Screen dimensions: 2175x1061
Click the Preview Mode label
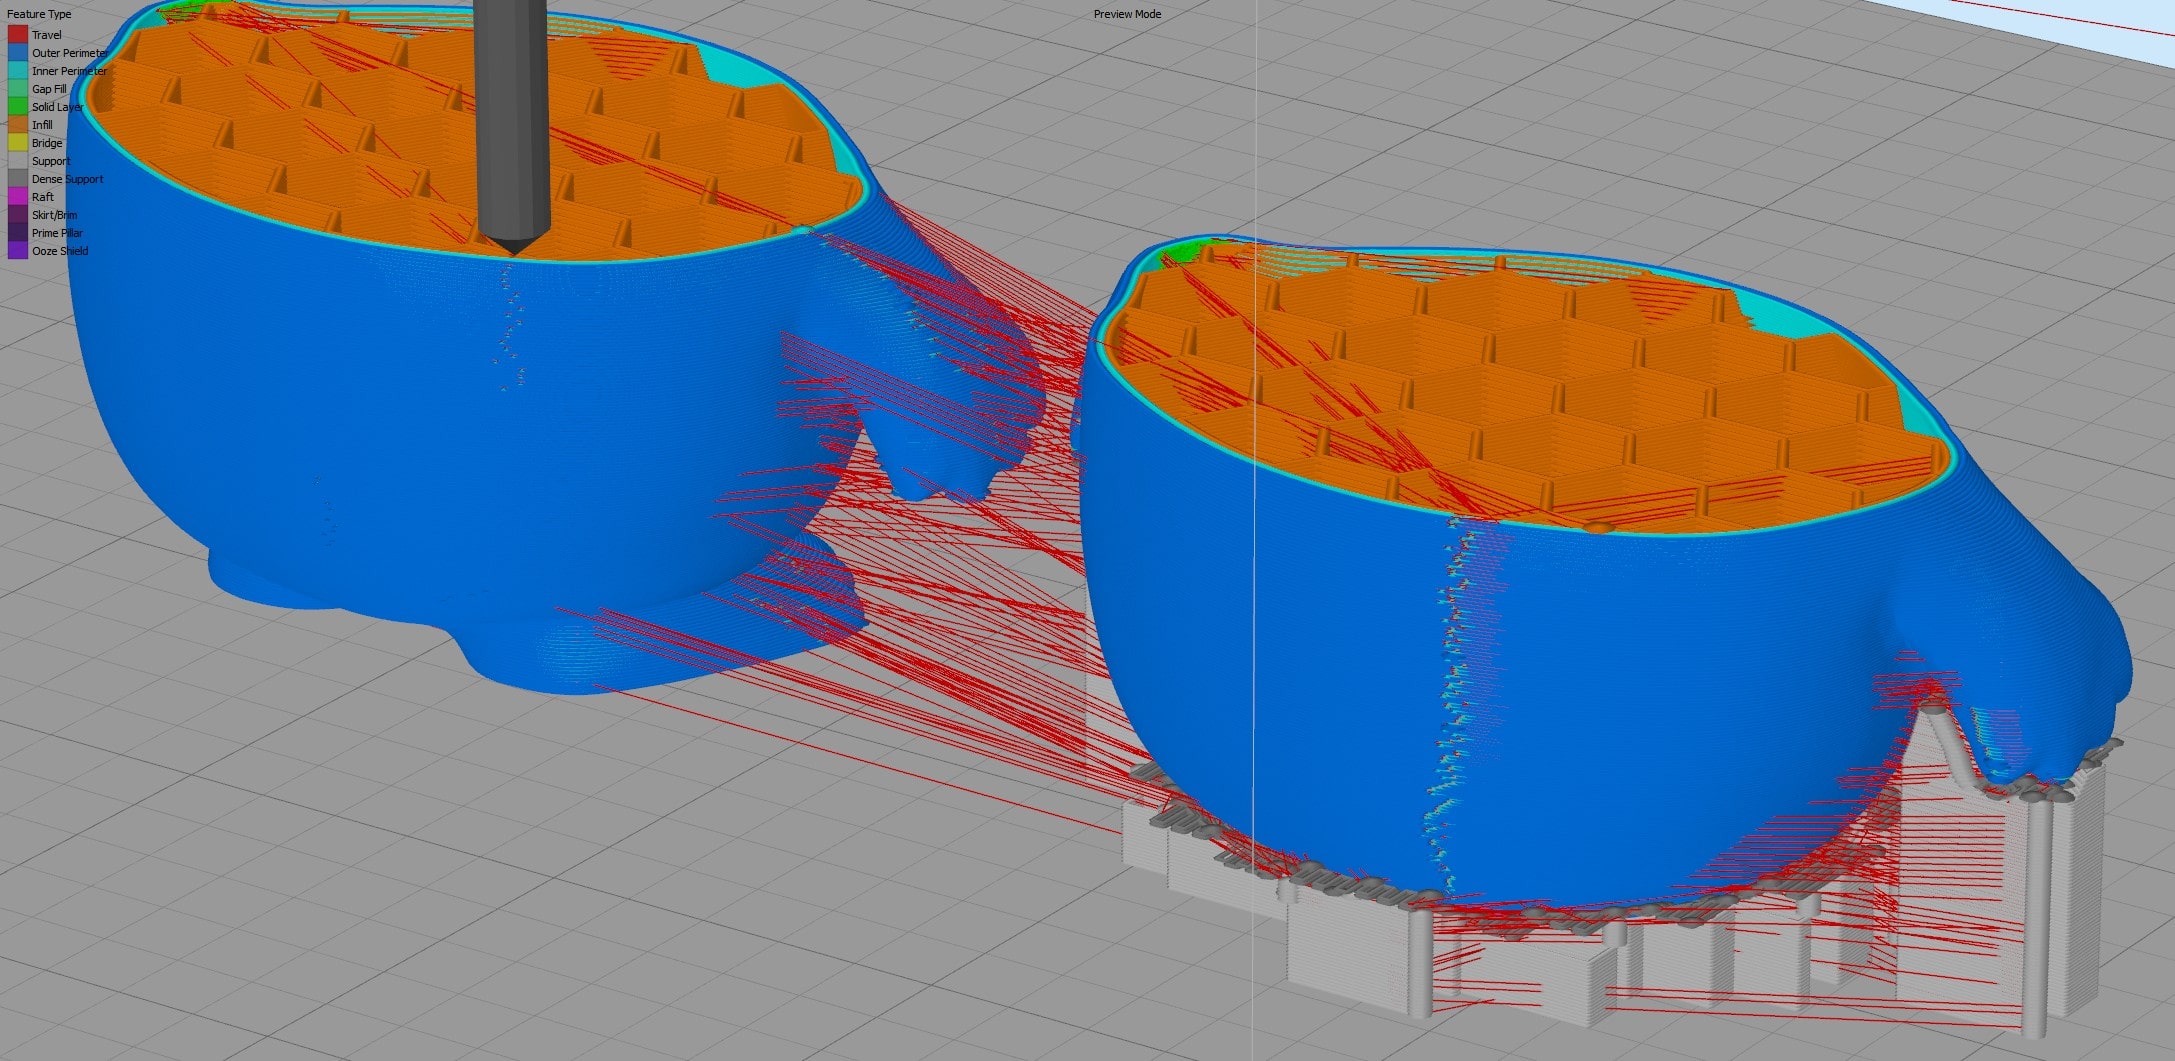click(1127, 14)
